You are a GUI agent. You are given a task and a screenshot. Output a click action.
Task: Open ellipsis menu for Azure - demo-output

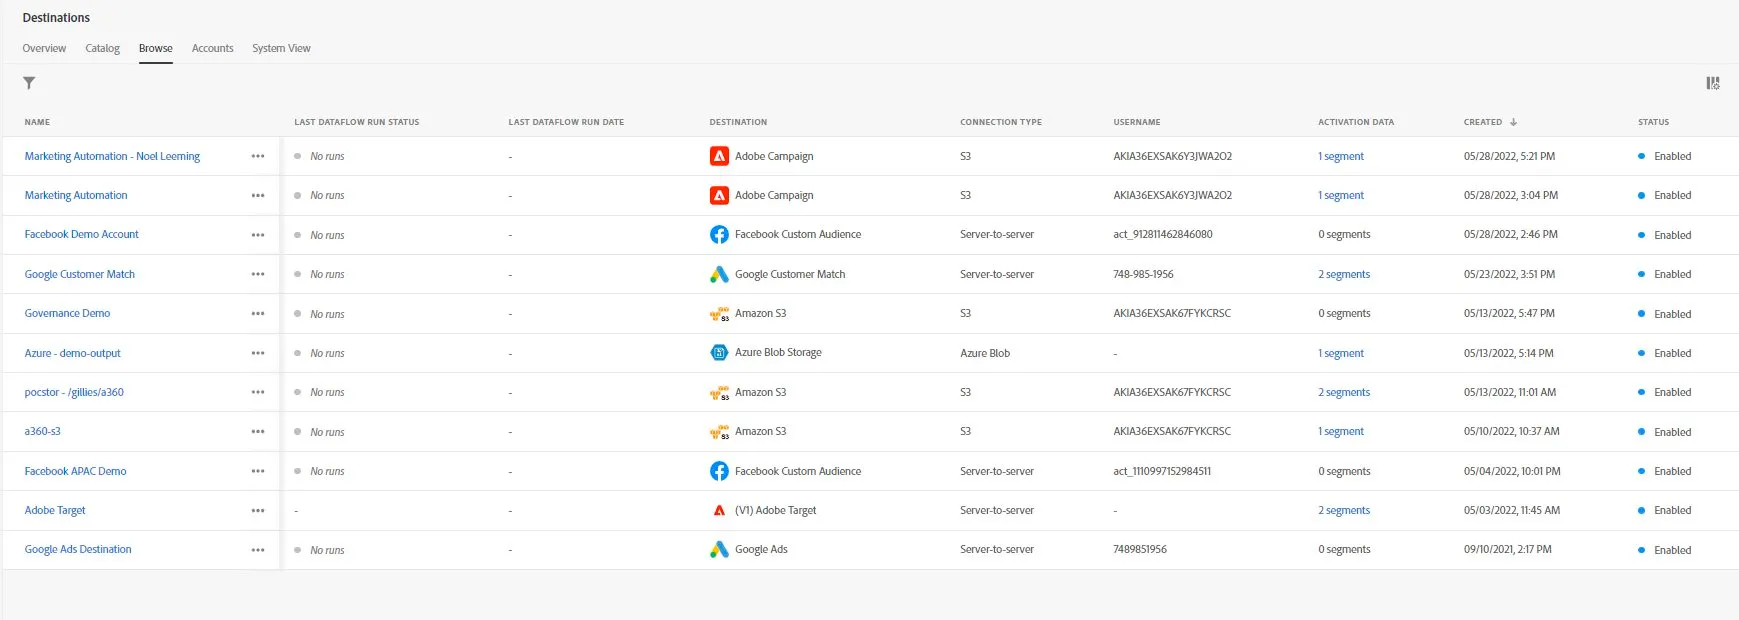tap(258, 353)
